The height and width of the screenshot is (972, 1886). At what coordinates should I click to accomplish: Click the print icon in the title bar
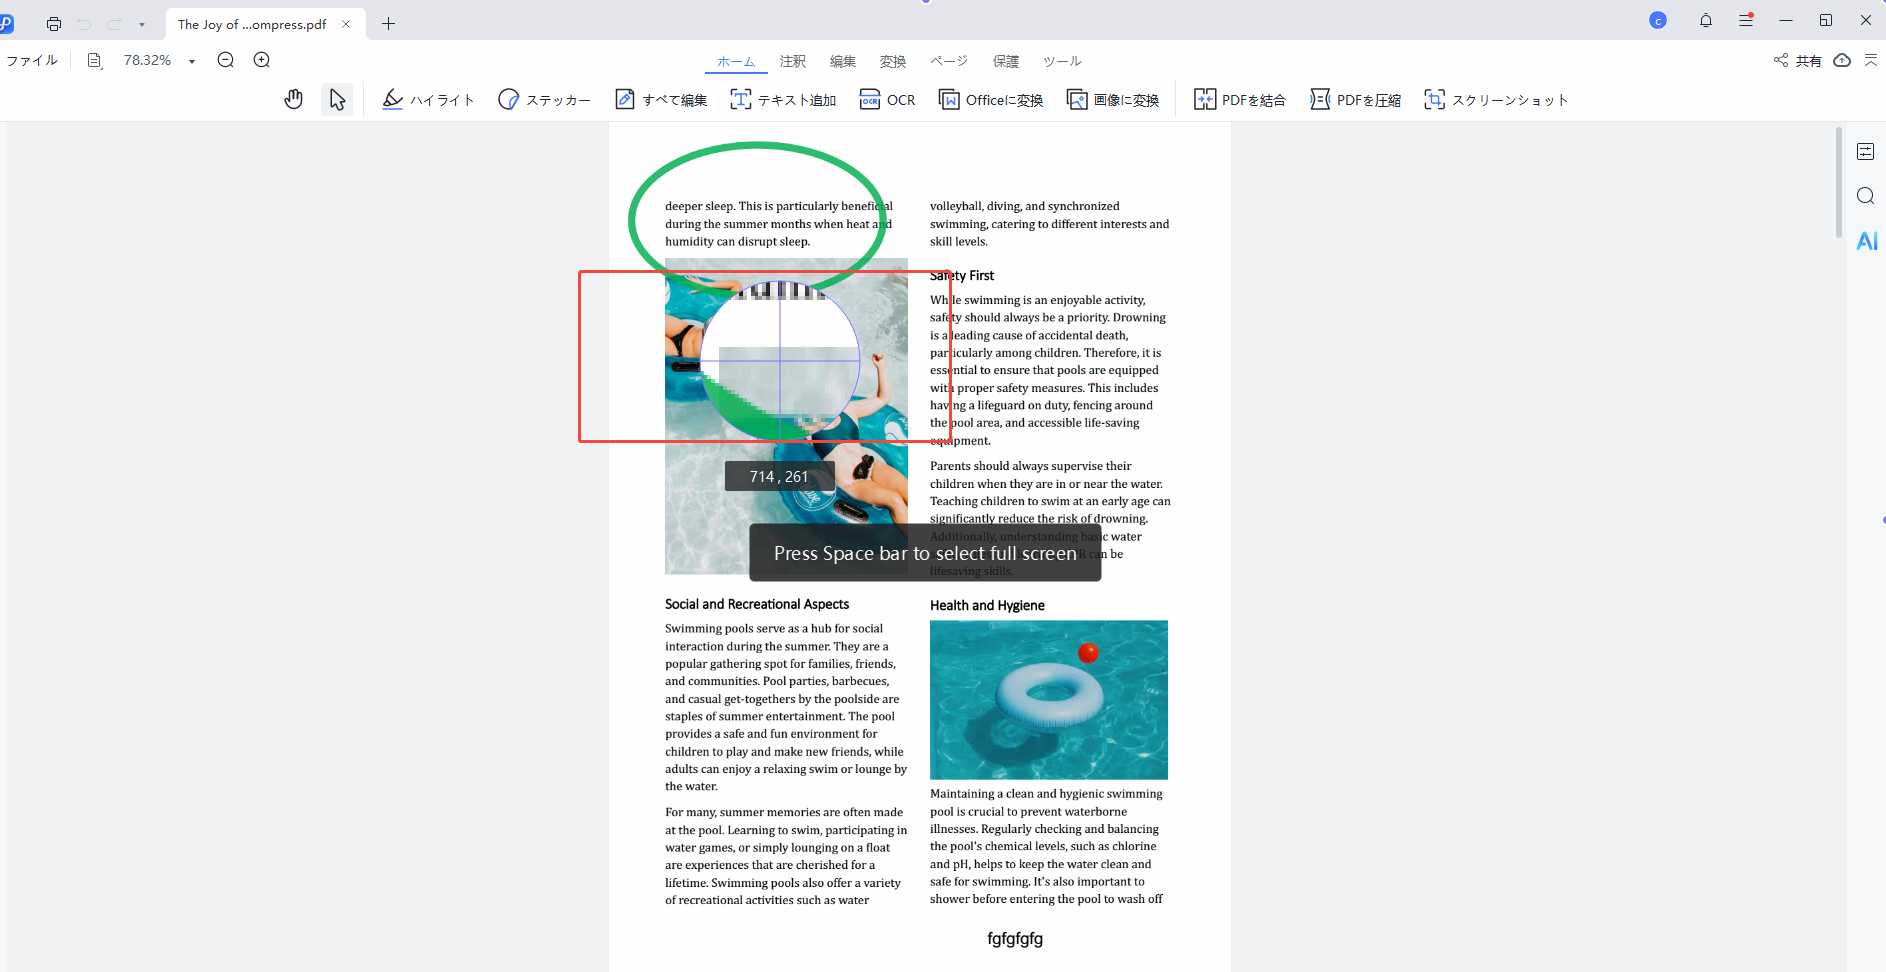coord(54,24)
